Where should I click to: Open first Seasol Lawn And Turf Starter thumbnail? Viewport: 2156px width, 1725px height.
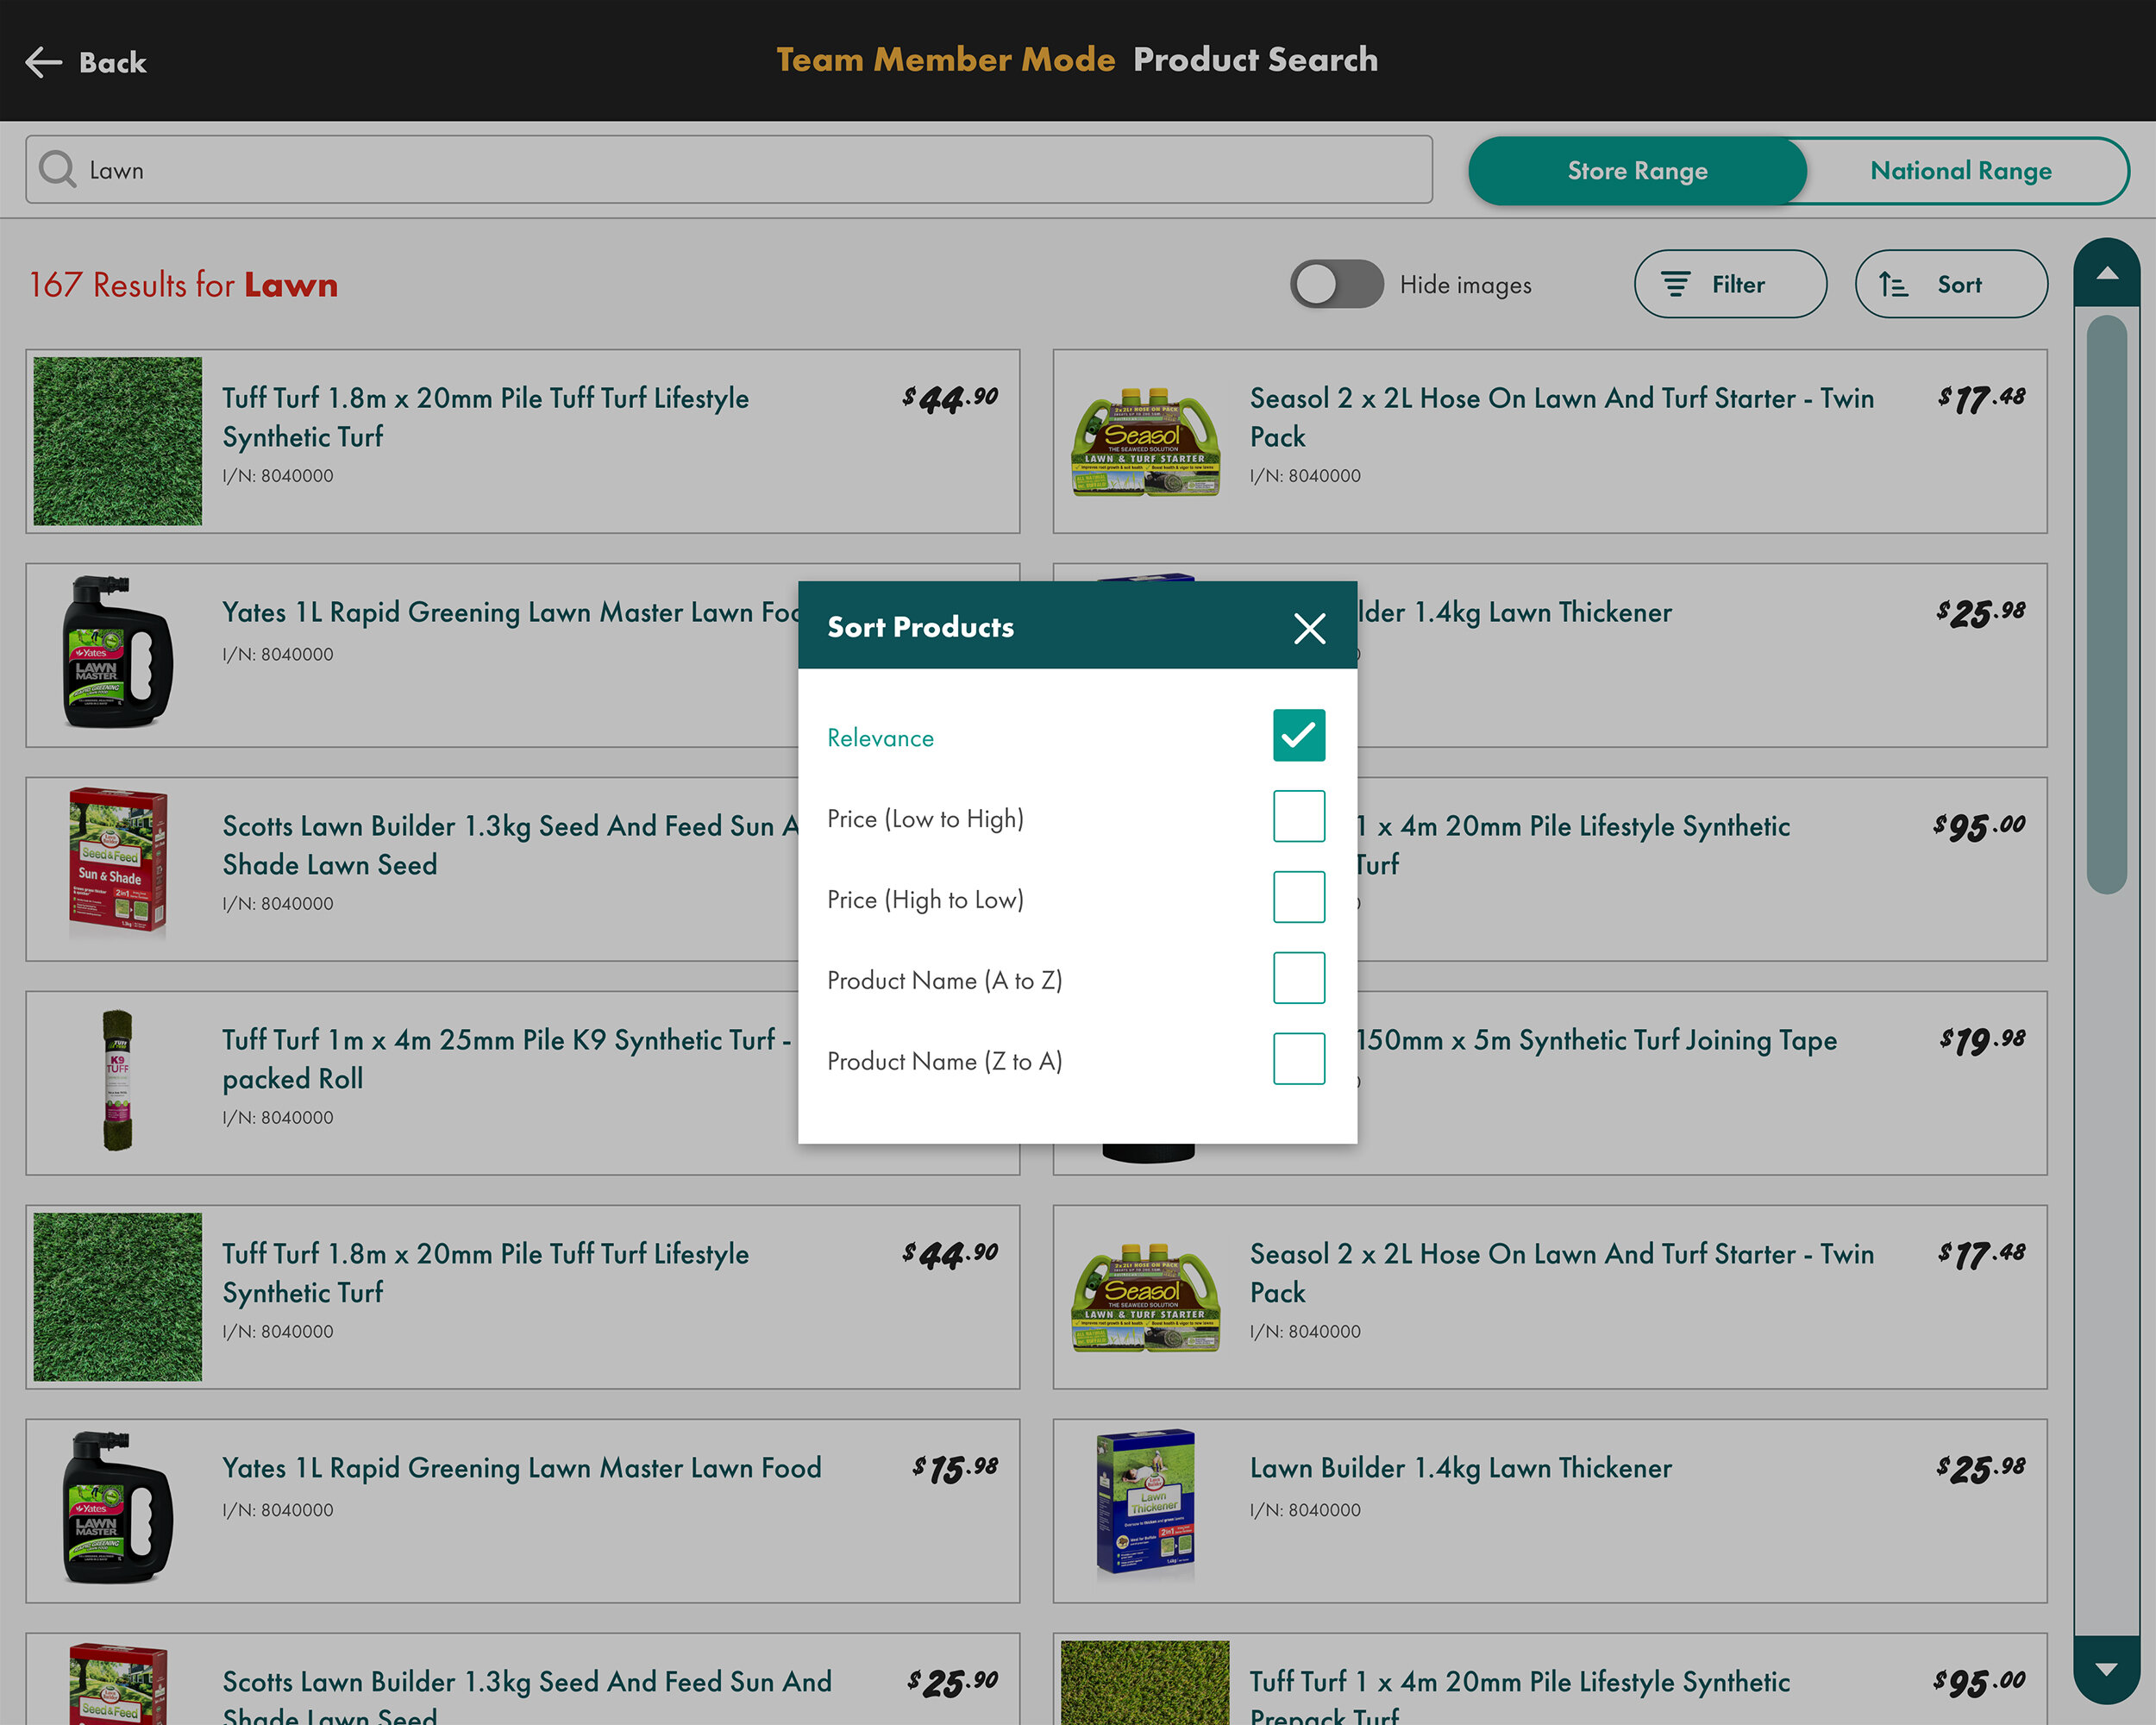tap(1145, 441)
